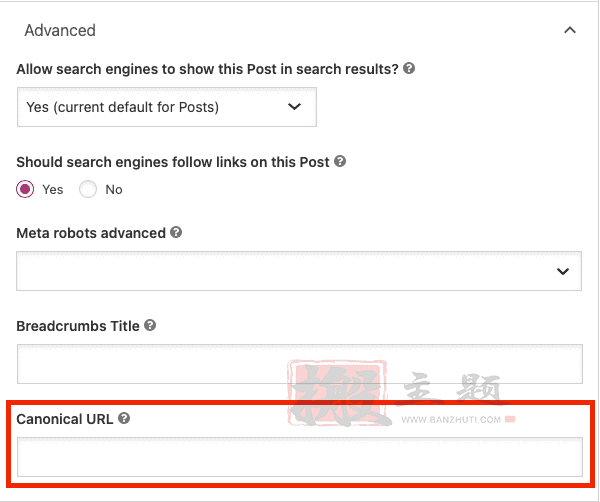Click into the Canonical URL input field
Viewport: 600px width, 502px height.
point(300,457)
